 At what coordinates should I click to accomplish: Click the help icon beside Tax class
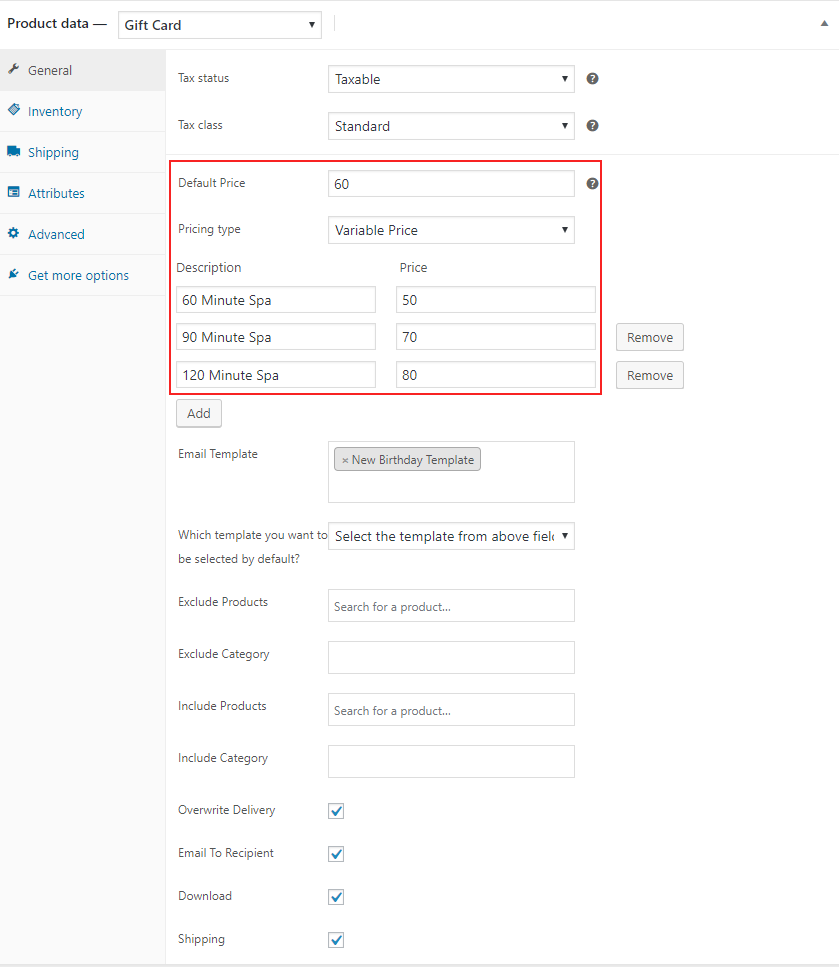592,126
